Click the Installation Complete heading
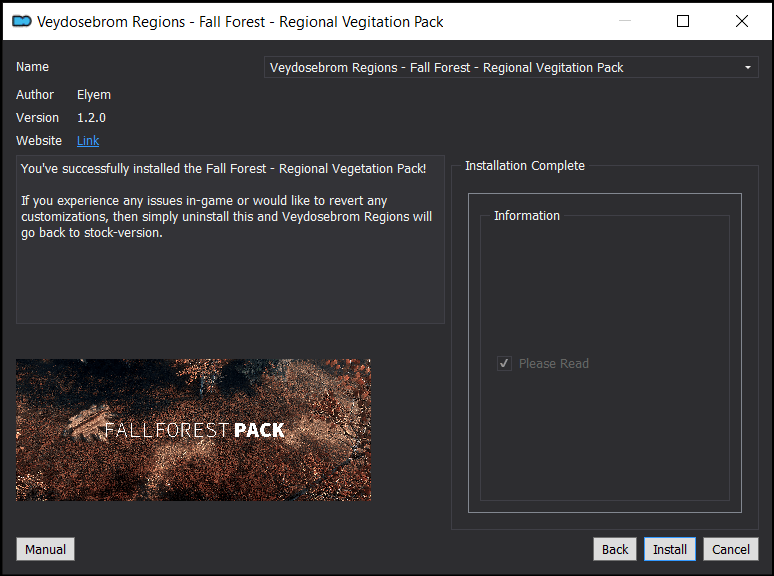Screen dimensions: 774x576 (x=525, y=165)
